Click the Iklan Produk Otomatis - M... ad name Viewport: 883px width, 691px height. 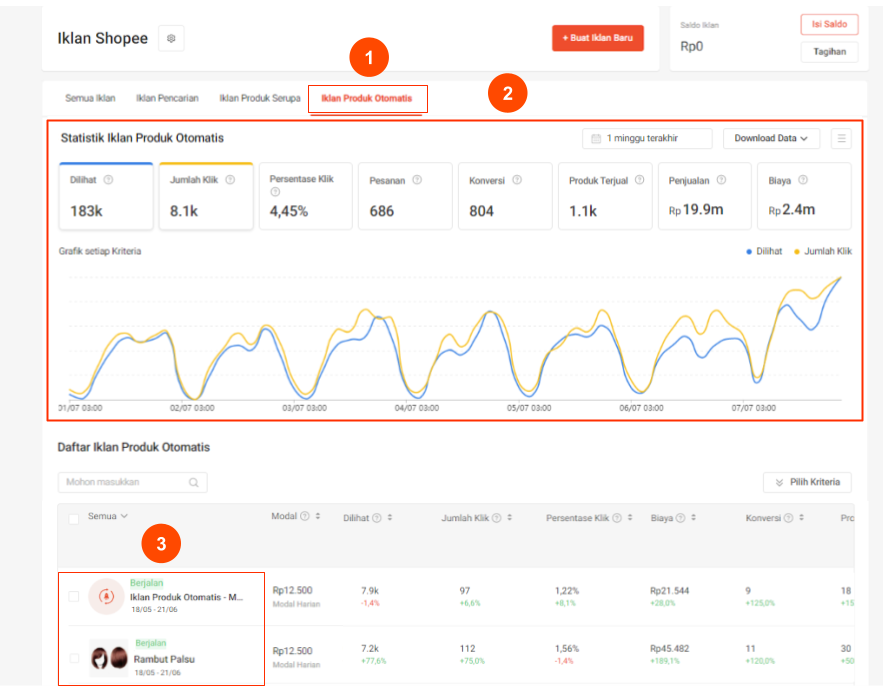coord(186,597)
